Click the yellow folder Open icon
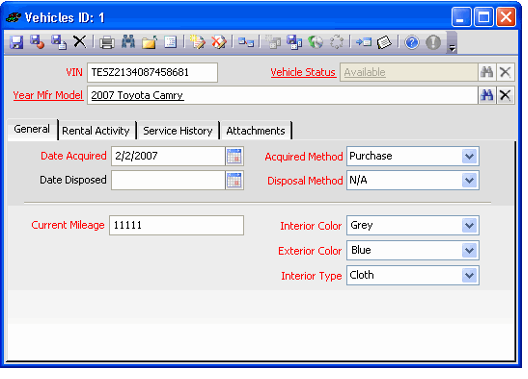 click(150, 42)
